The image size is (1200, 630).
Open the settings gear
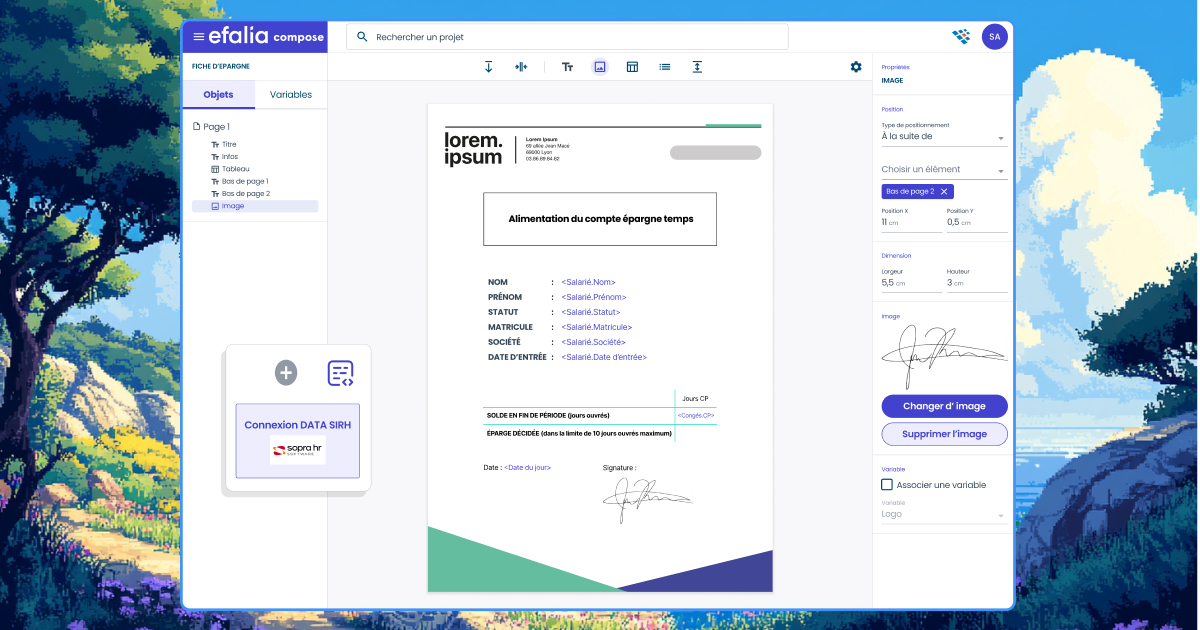pyautogui.click(x=856, y=66)
